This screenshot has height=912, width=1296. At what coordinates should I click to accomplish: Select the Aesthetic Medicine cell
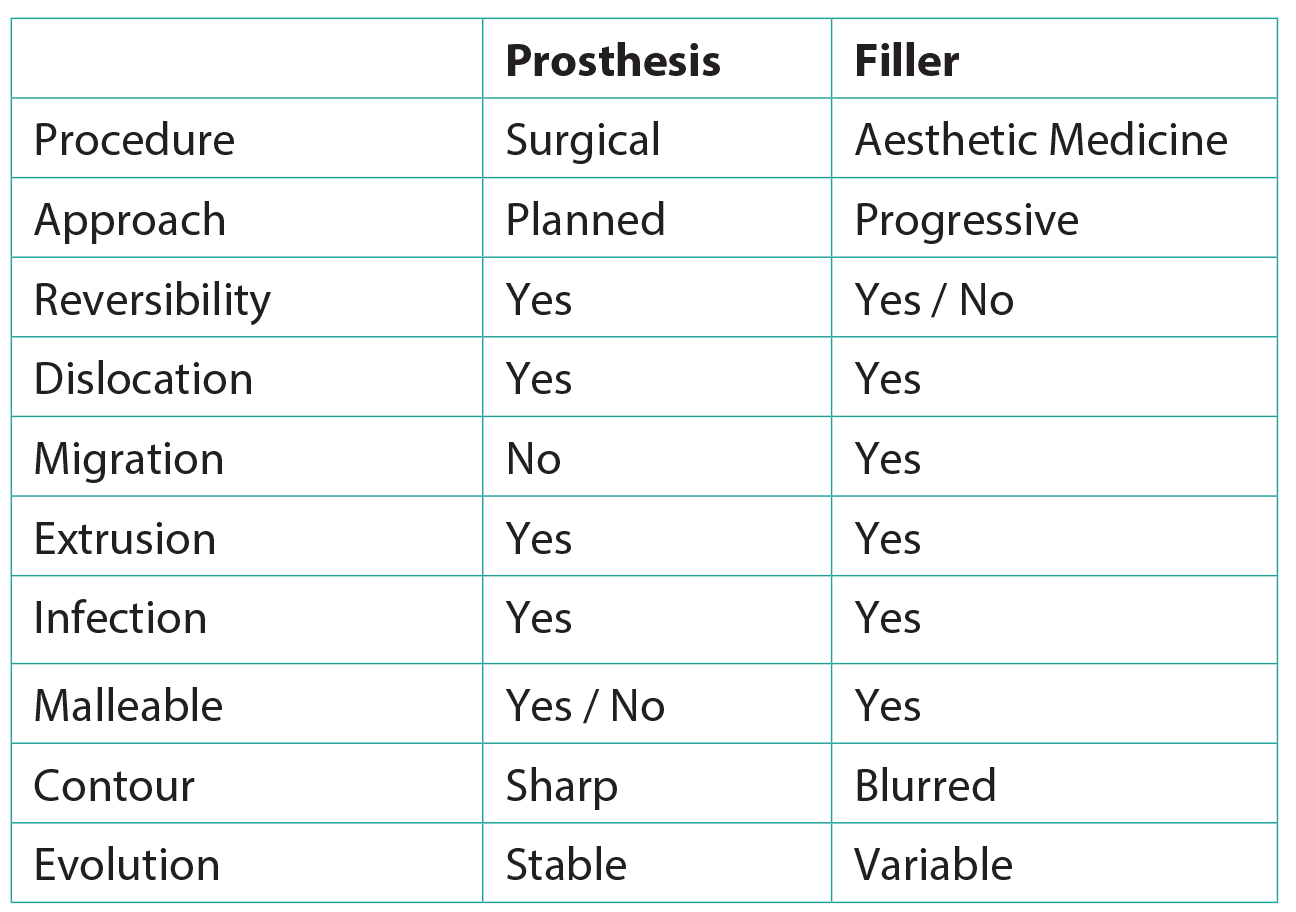point(1041,140)
